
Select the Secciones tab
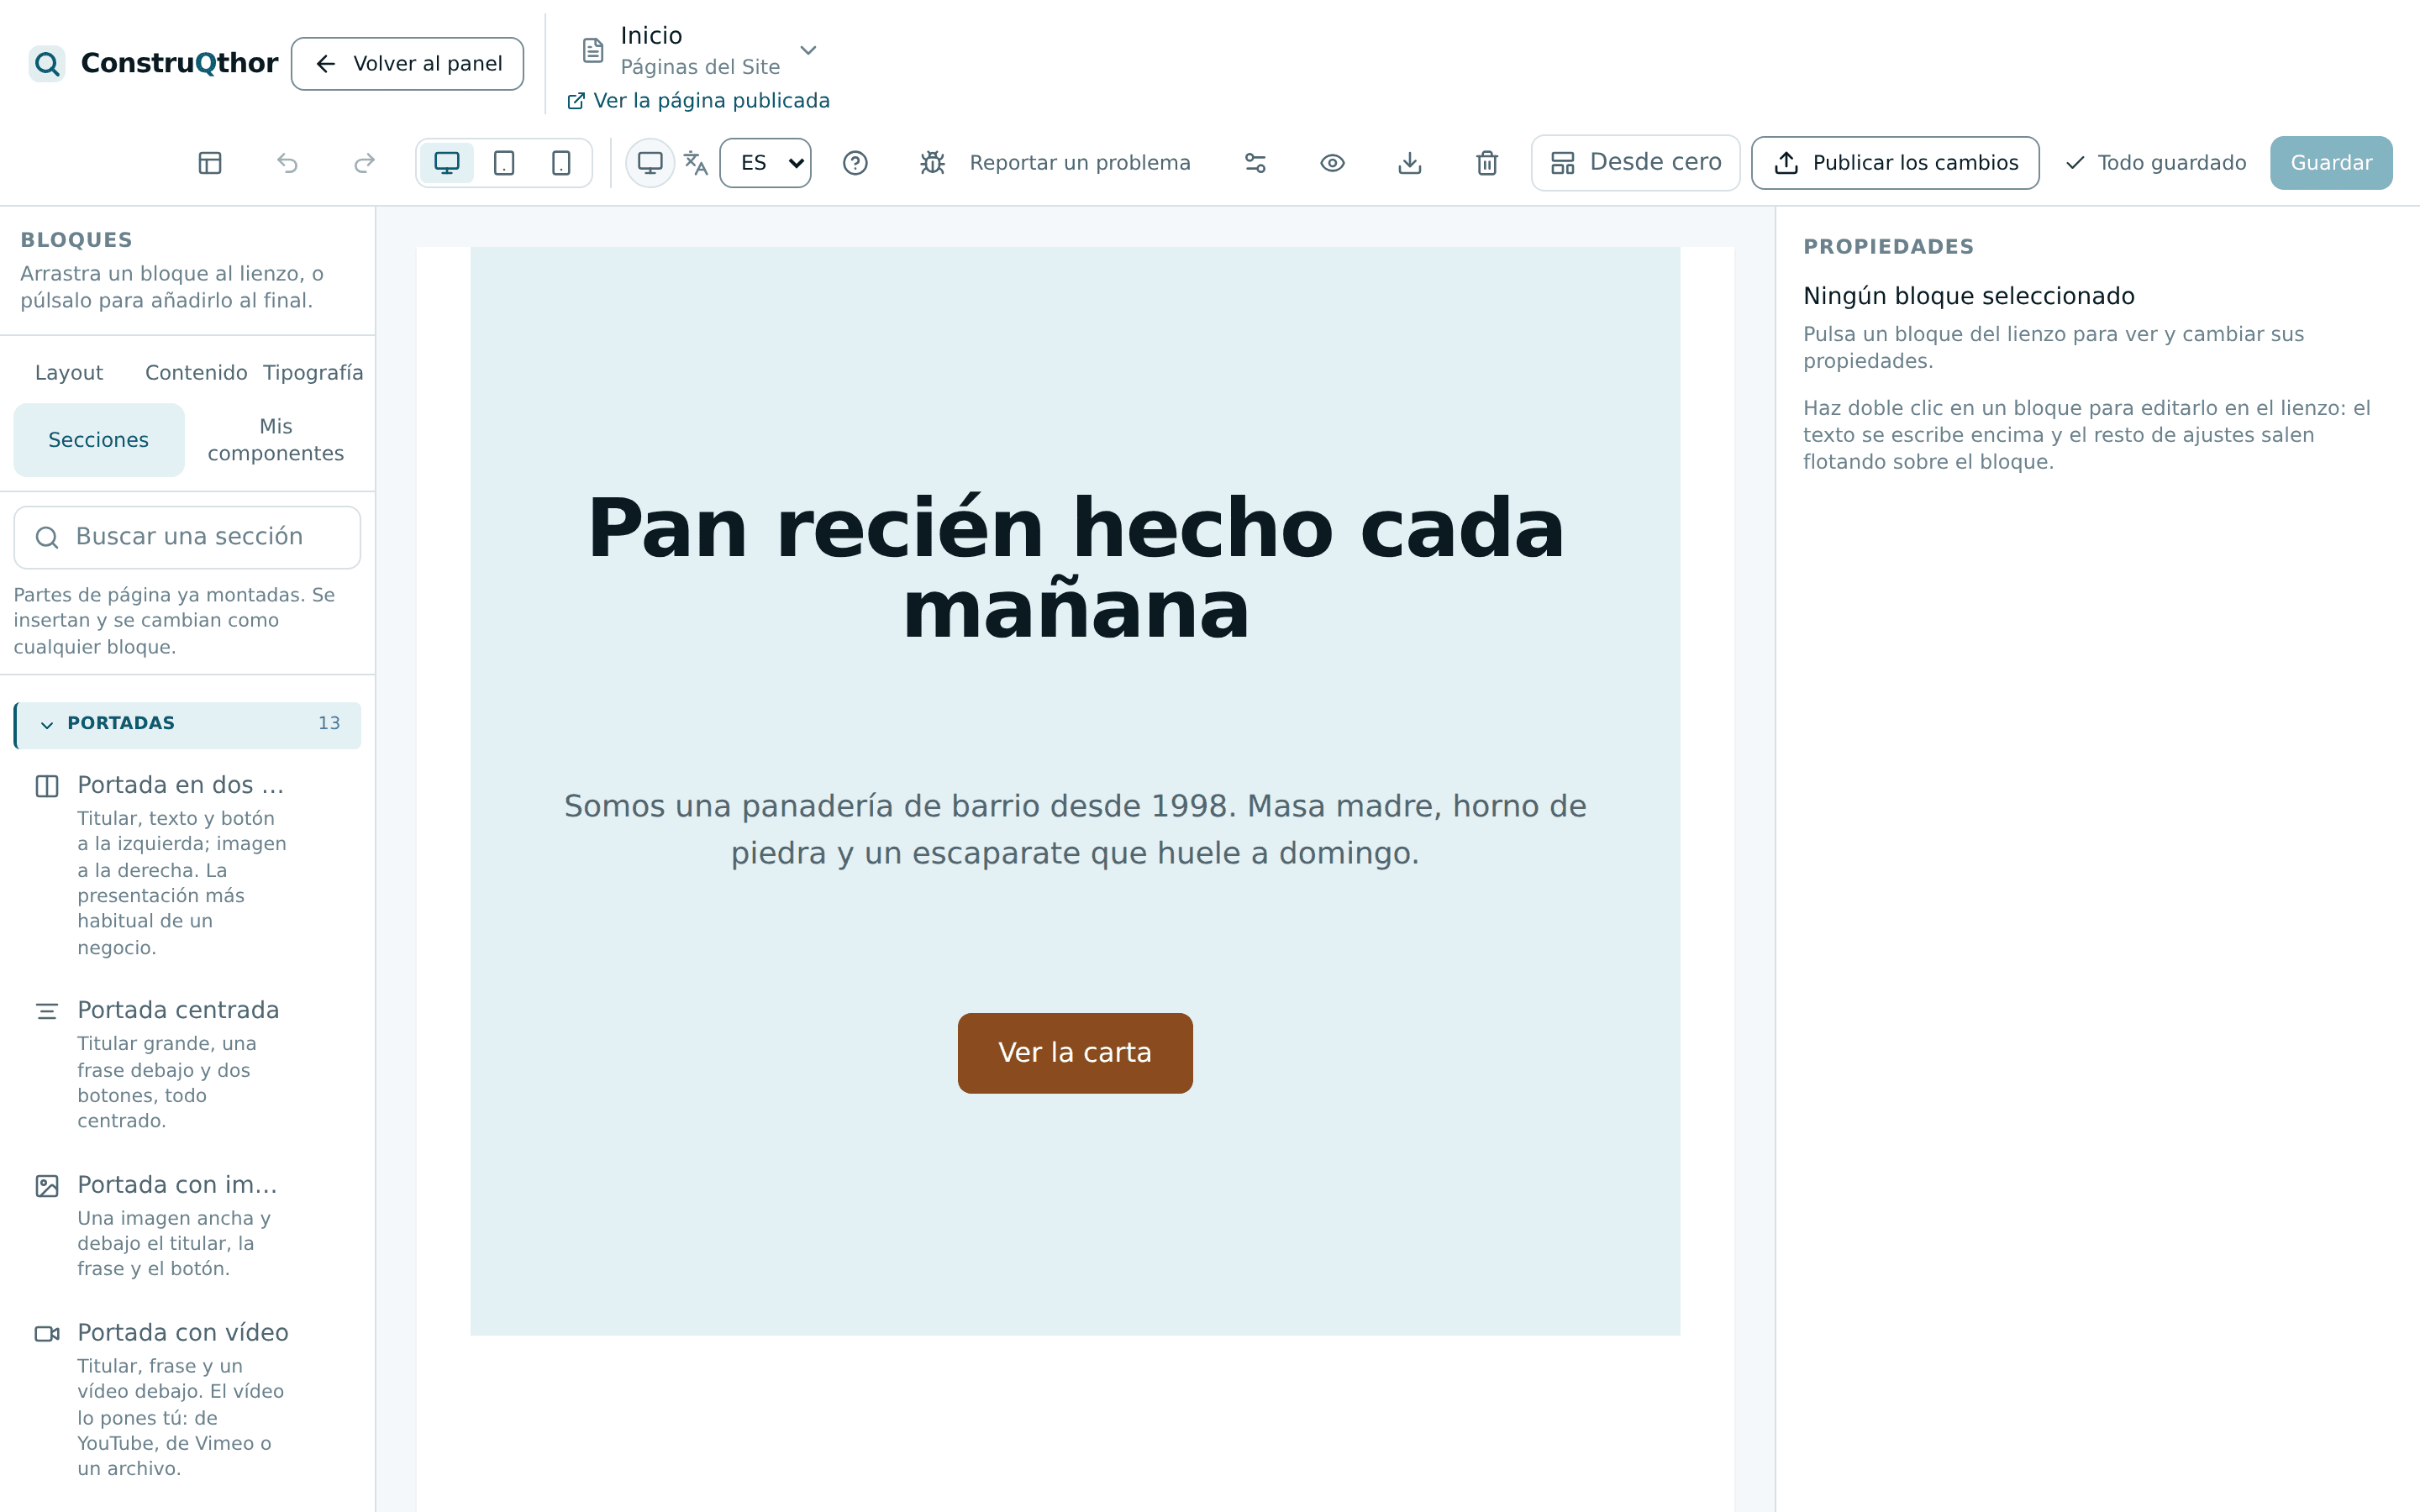coord(99,440)
